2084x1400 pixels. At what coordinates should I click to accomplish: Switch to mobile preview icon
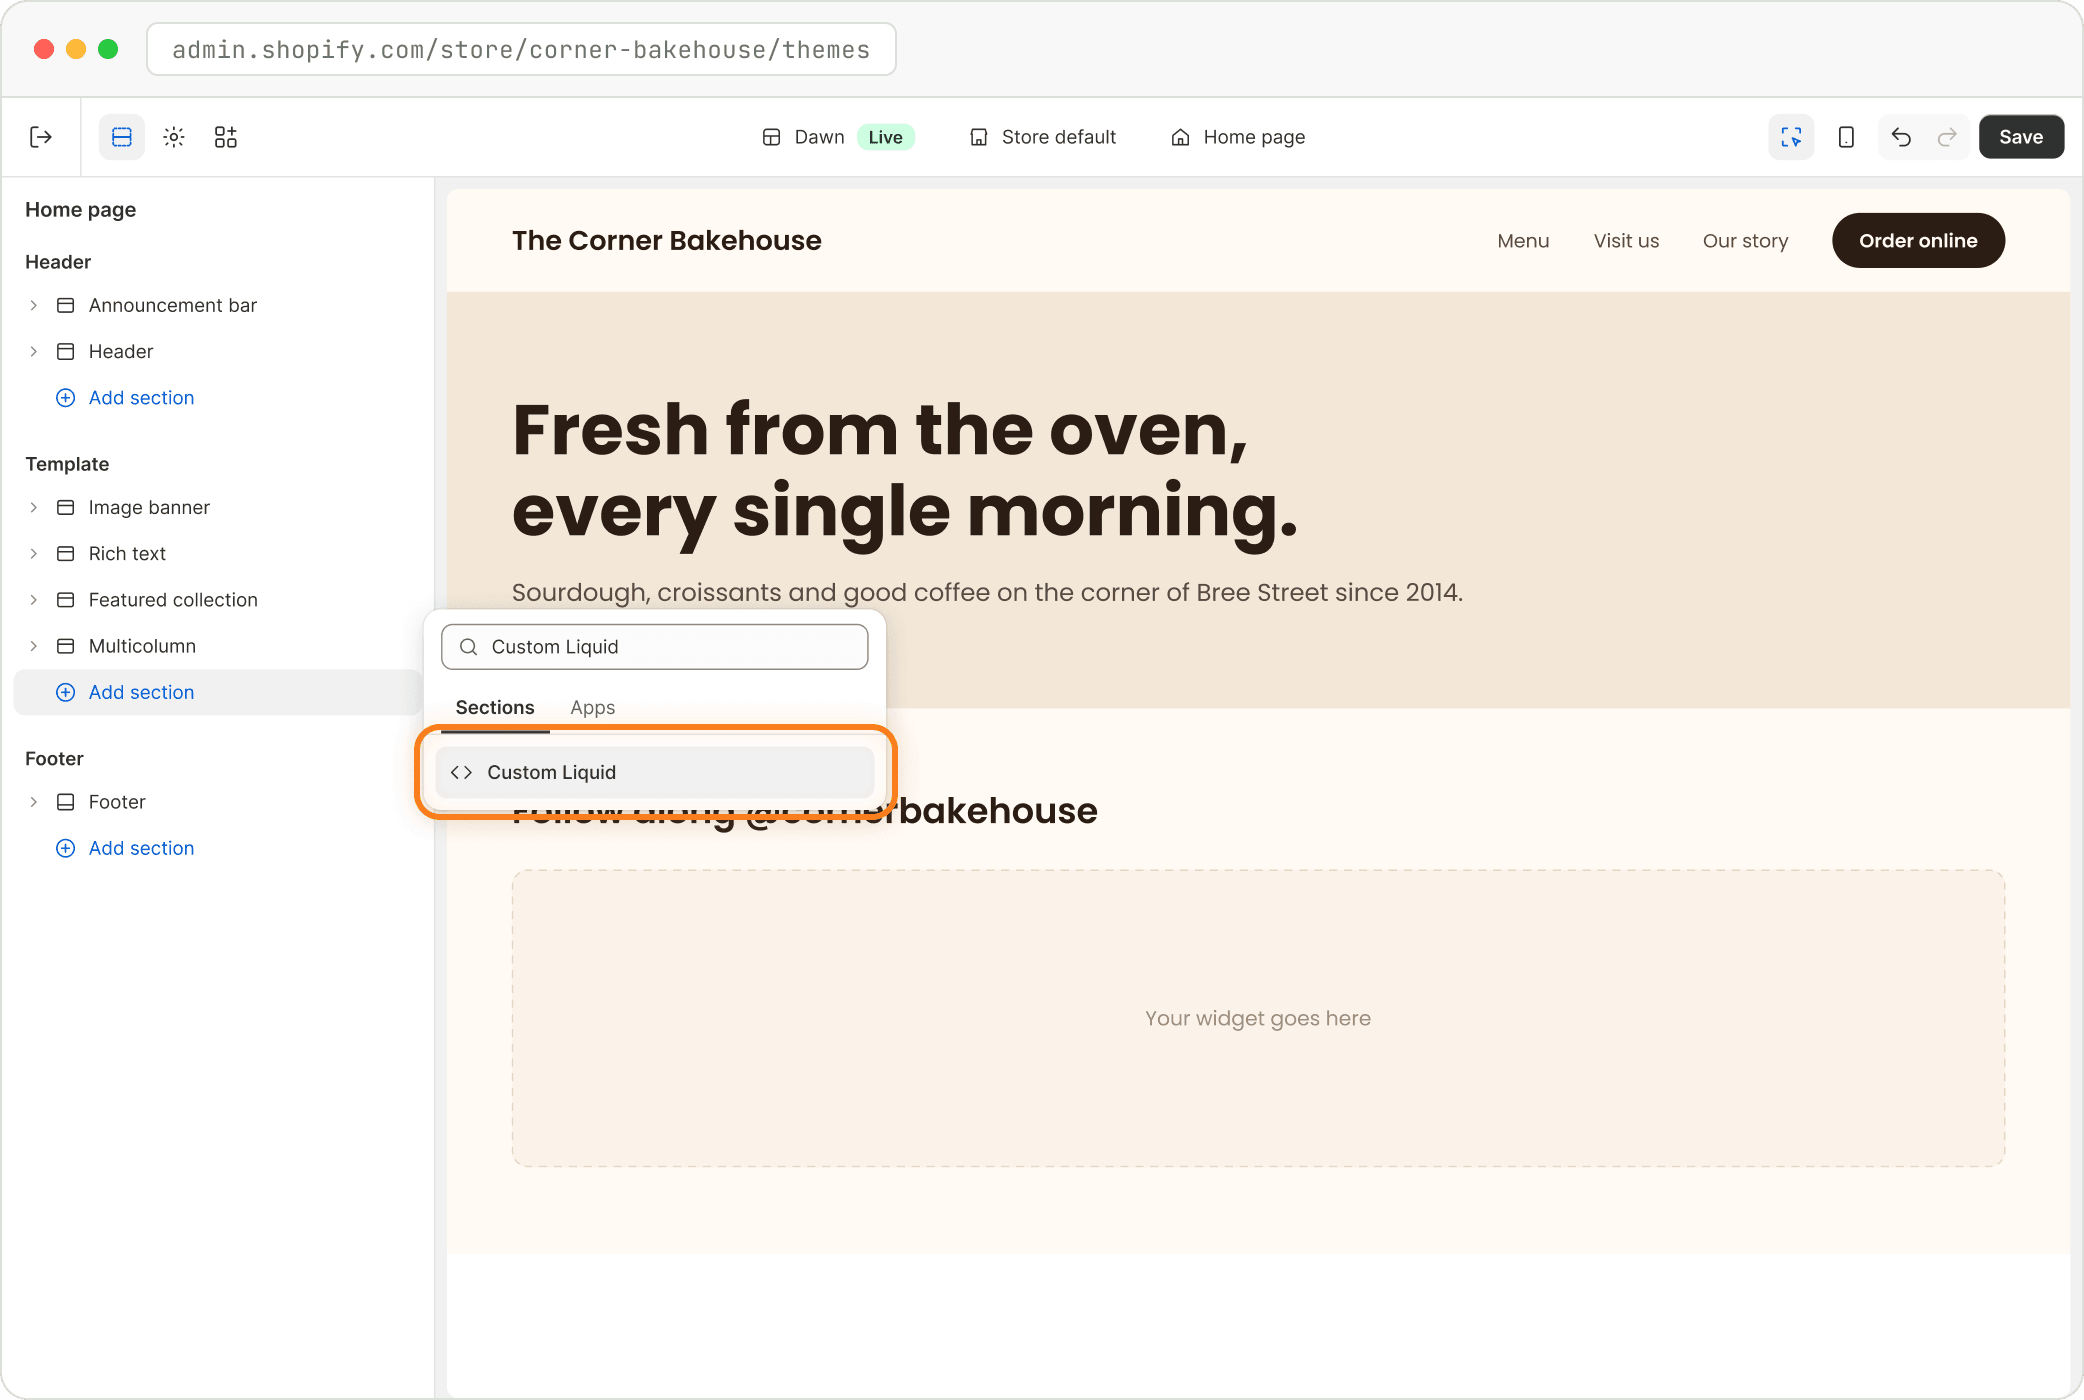1846,137
